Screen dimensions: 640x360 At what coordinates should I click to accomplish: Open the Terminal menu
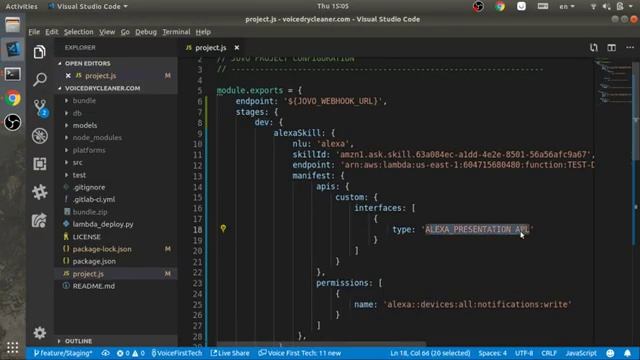(176, 32)
